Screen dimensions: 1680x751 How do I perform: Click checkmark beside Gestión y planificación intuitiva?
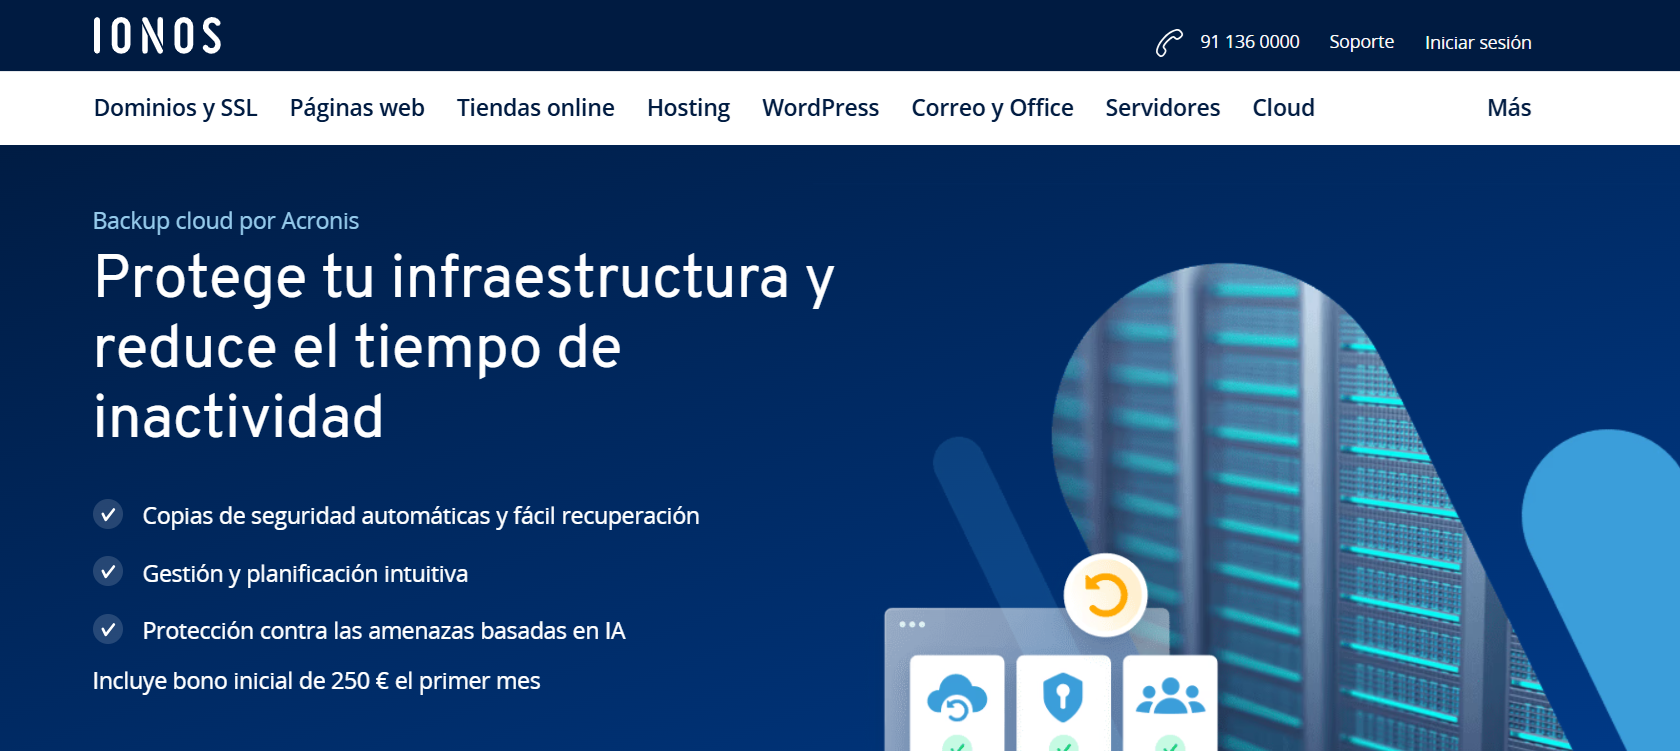click(x=108, y=572)
